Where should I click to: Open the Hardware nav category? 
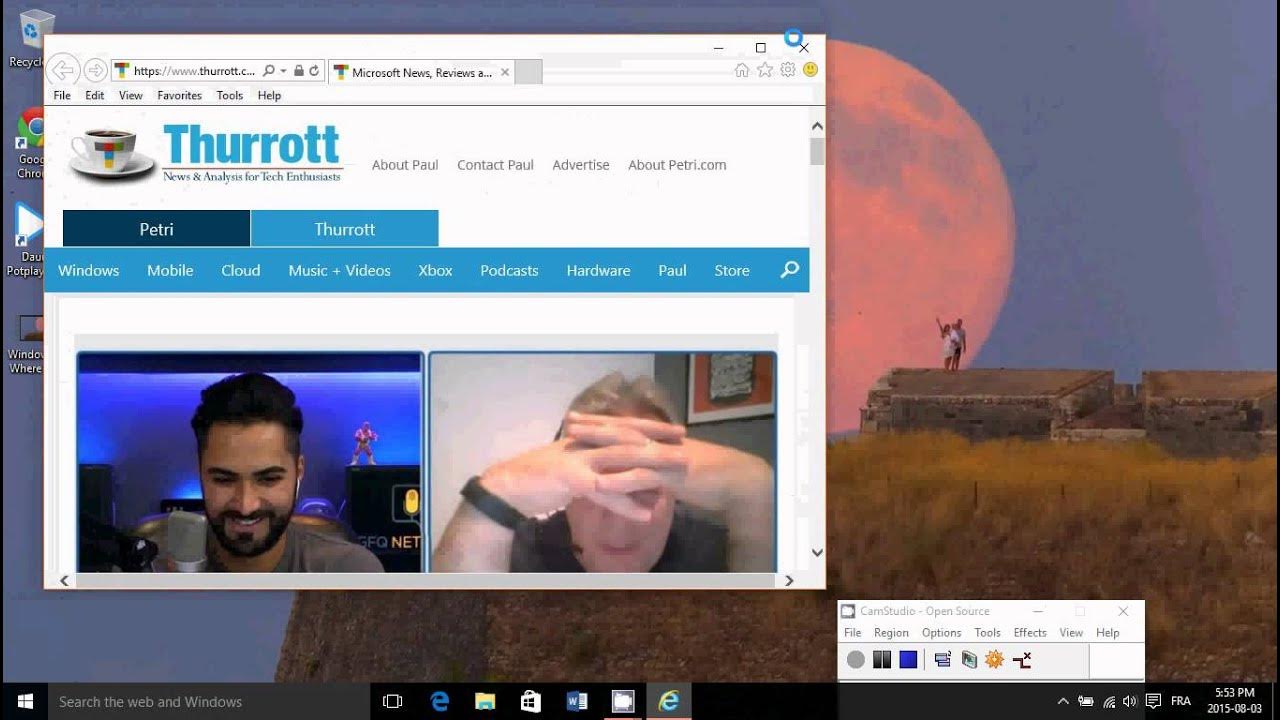click(598, 270)
